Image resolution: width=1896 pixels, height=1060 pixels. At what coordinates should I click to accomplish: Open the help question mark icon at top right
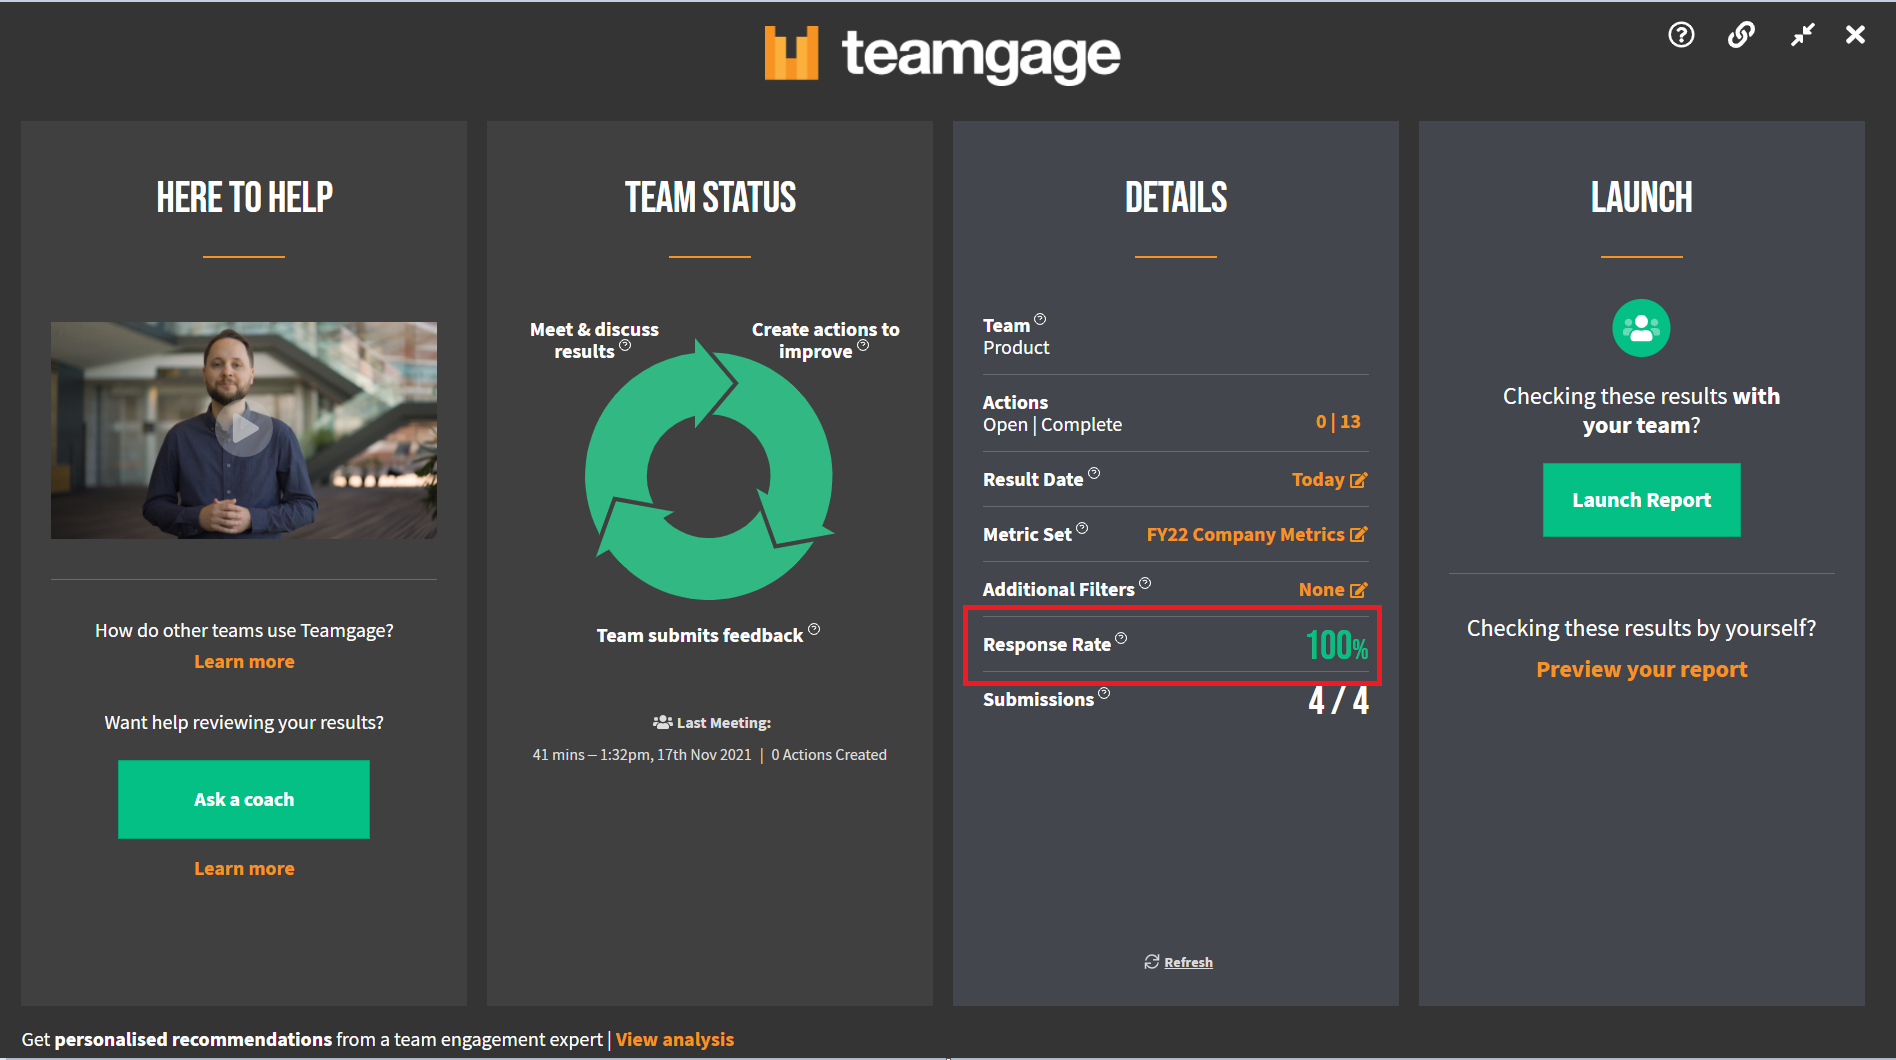[1681, 35]
